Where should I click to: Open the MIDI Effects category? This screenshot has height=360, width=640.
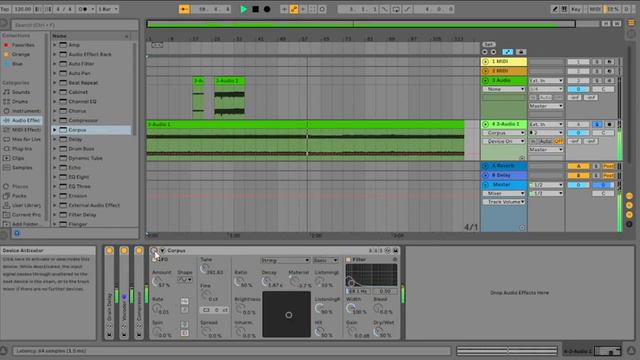(x=26, y=130)
